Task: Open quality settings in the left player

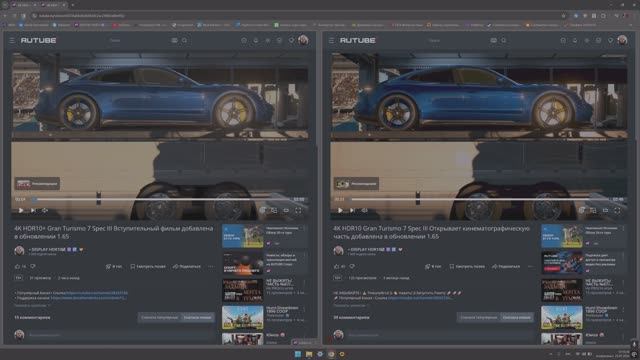Action: (x=262, y=211)
